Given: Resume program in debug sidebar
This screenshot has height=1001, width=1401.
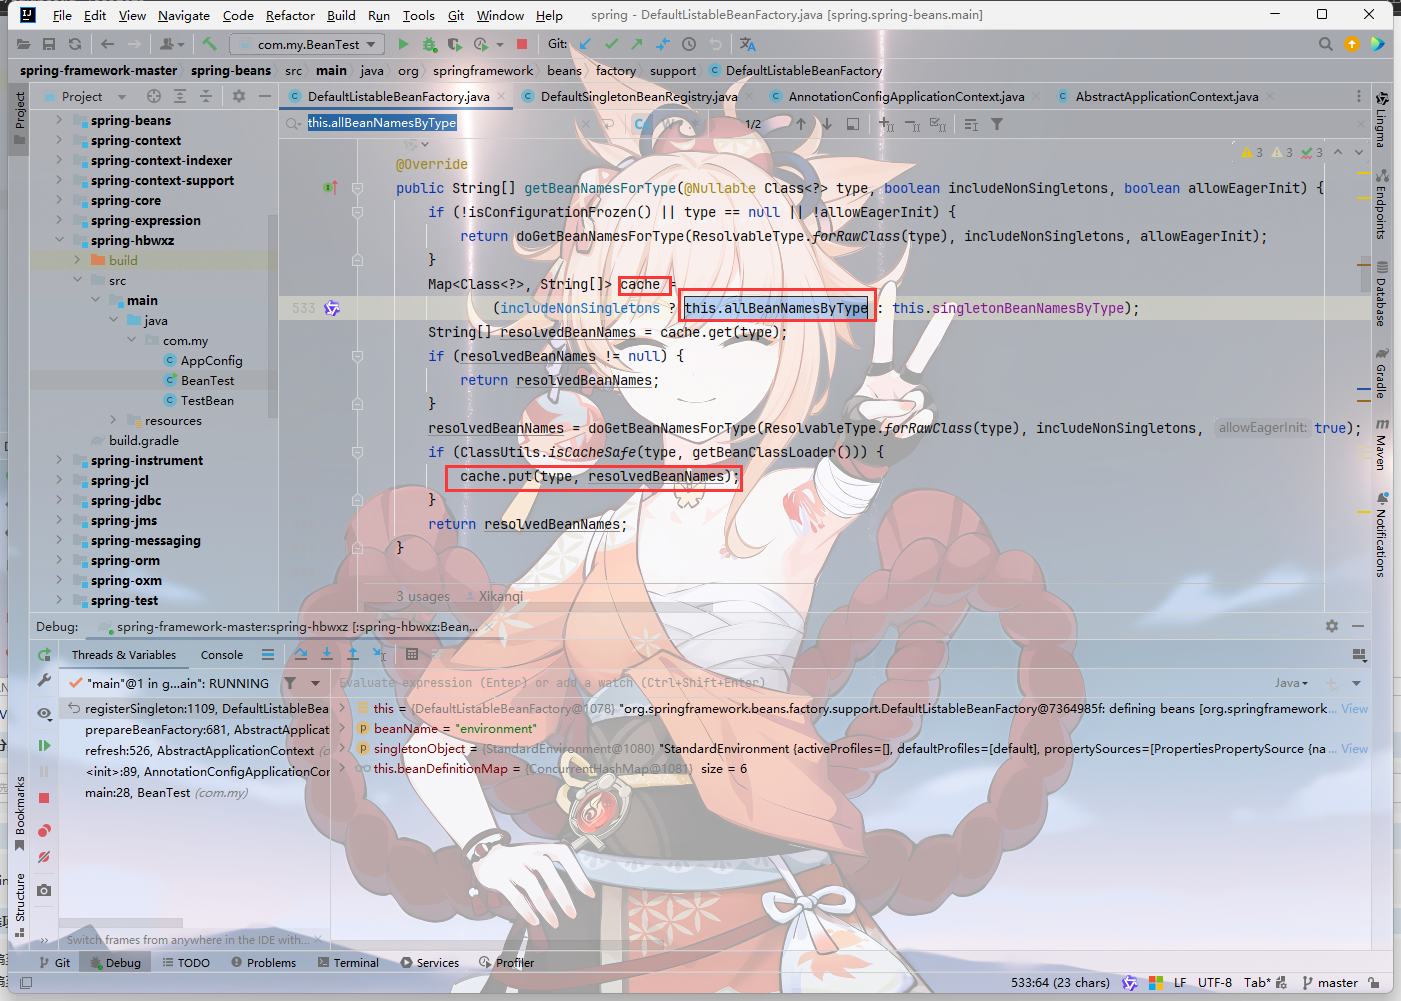Looking at the screenshot, I should click(44, 745).
